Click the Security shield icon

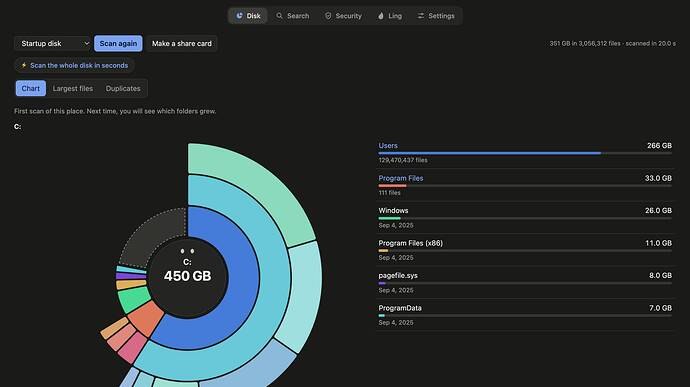point(328,16)
